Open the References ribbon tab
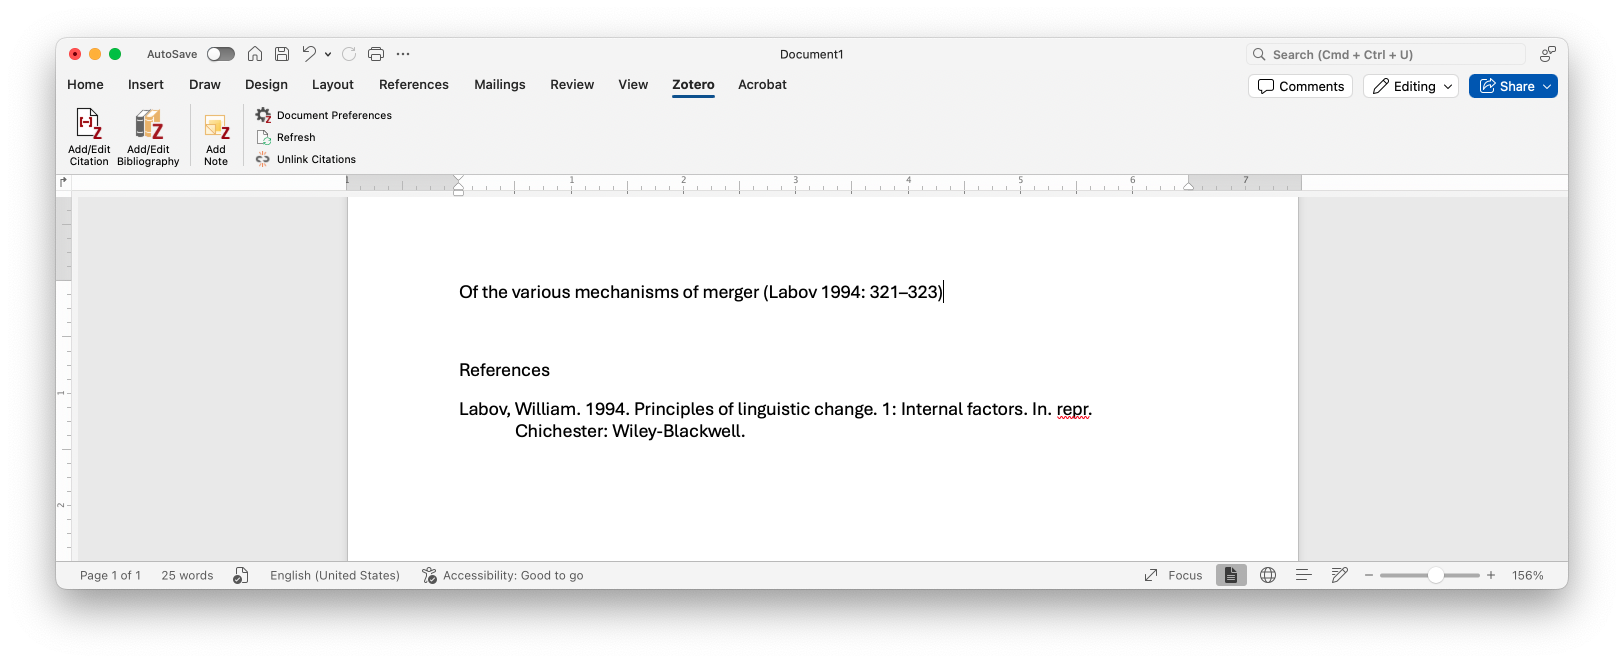 tap(414, 85)
